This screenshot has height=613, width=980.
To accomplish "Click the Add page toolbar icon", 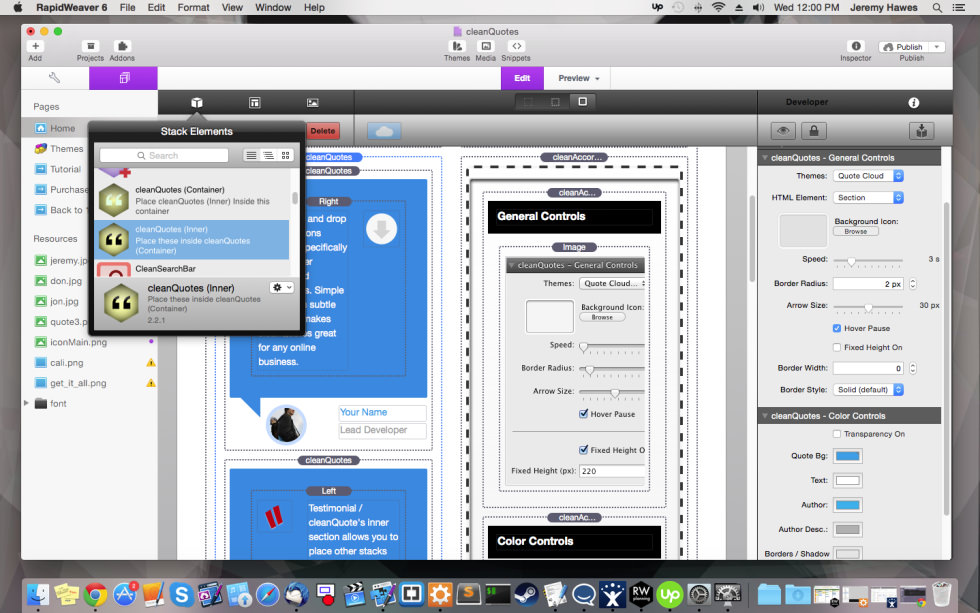I will point(35,46).
